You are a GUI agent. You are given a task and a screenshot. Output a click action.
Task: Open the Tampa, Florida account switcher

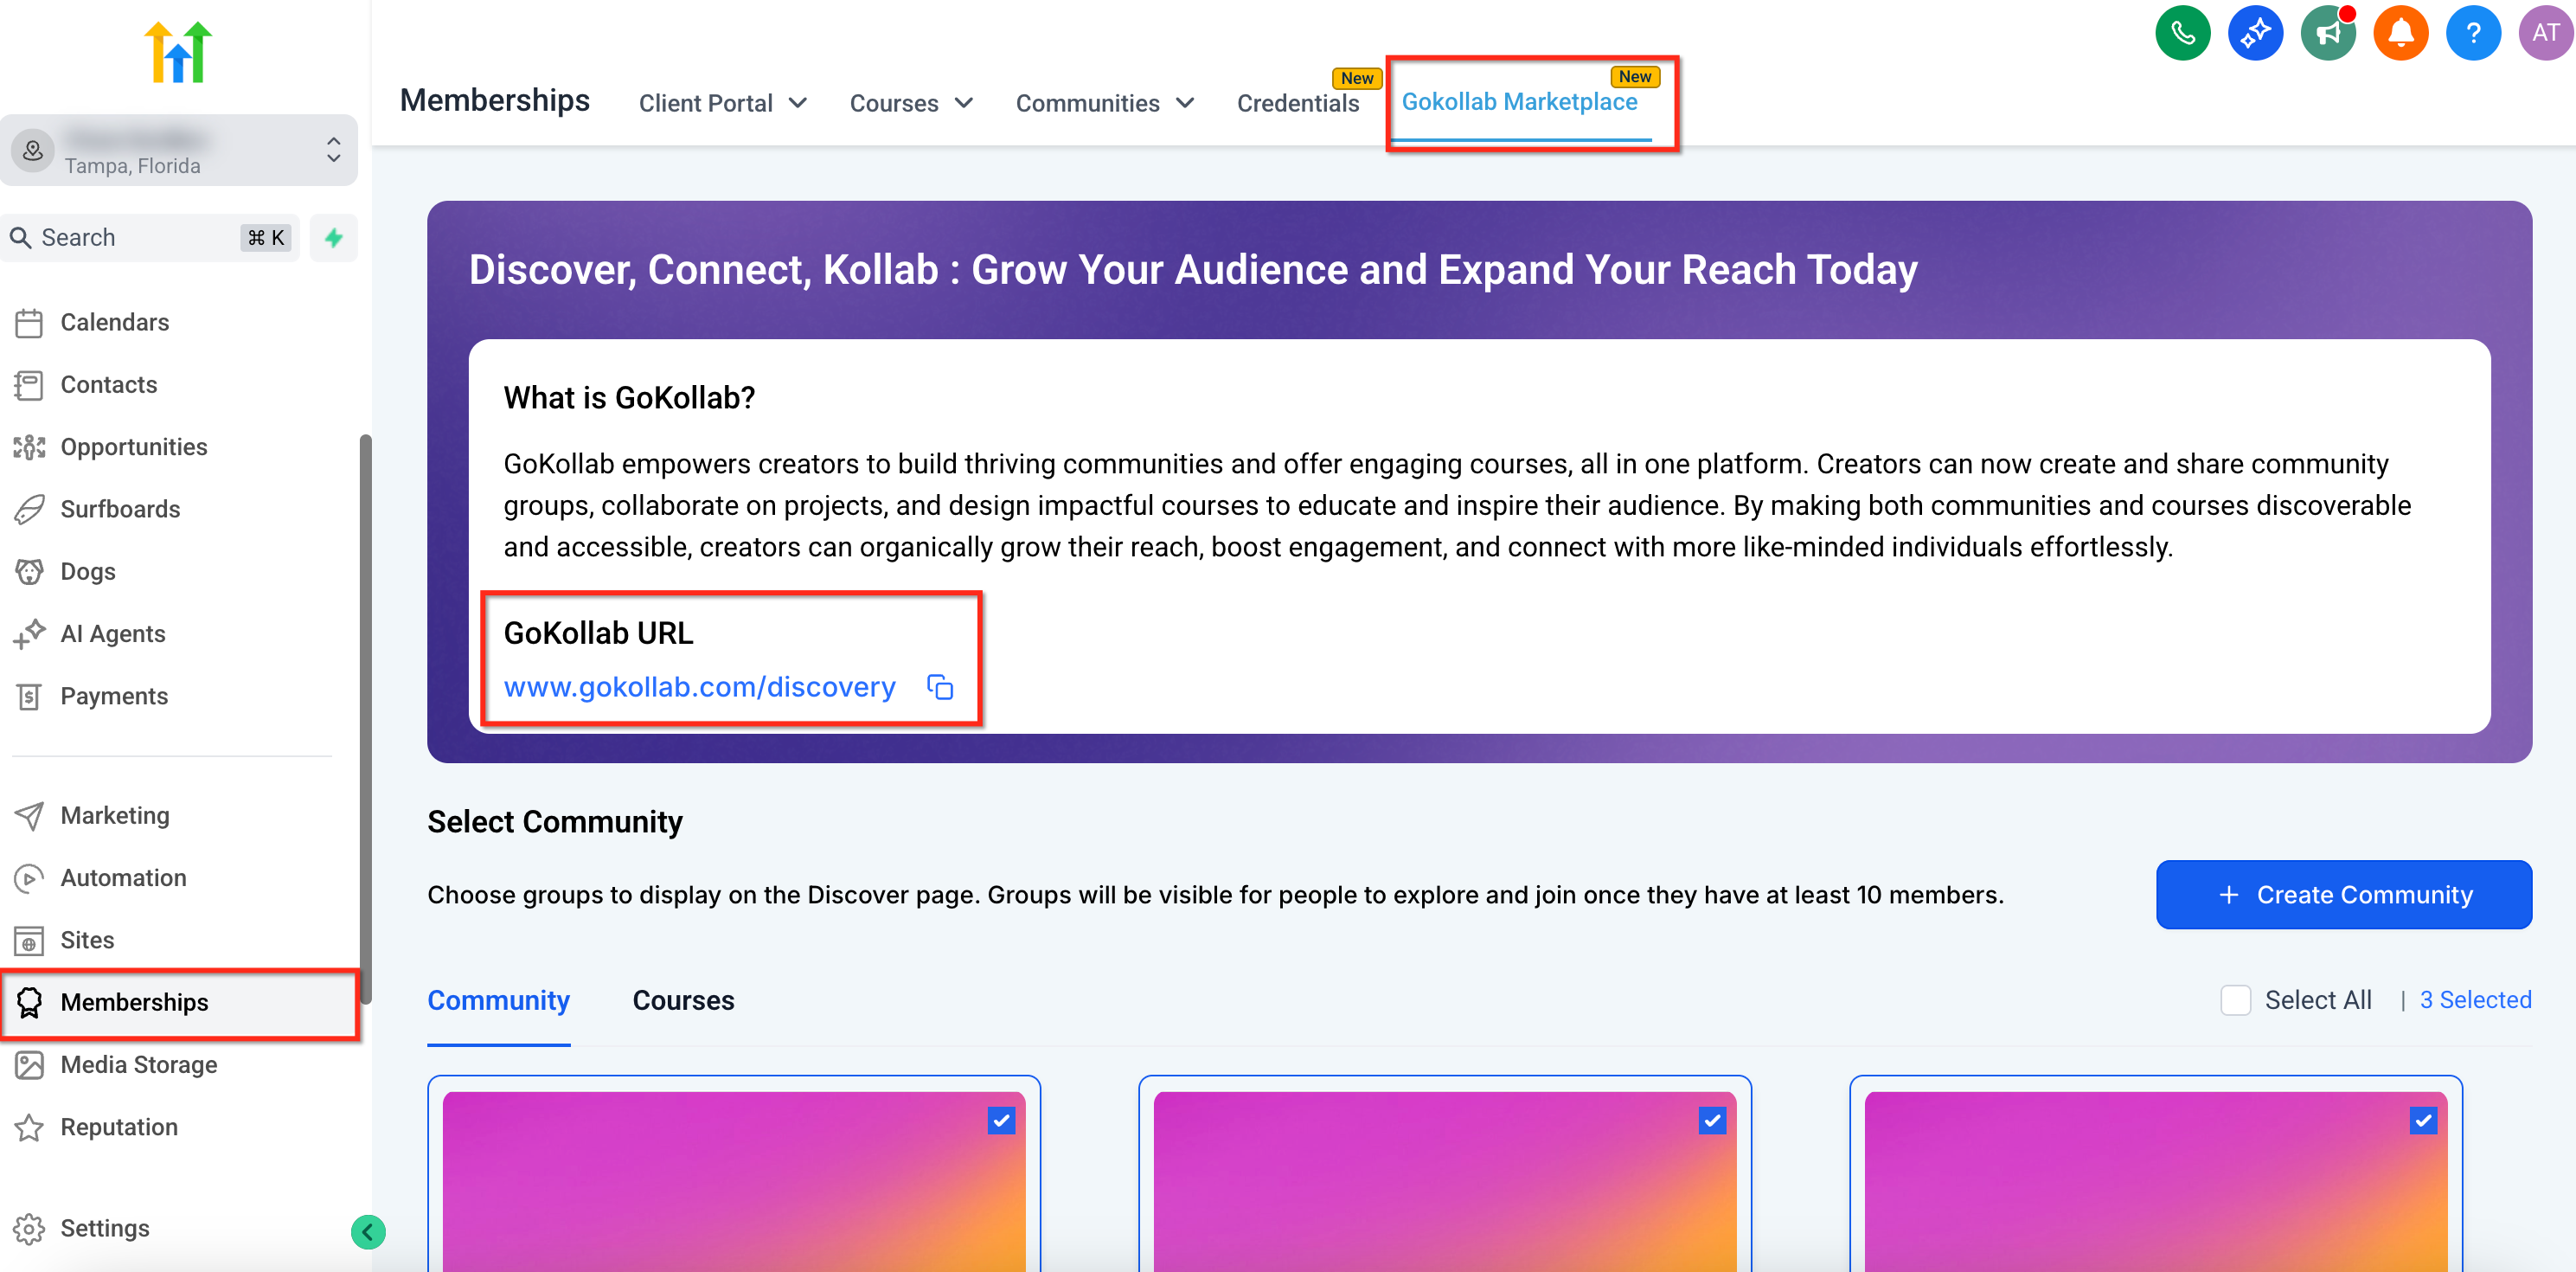tap(178, 151)
